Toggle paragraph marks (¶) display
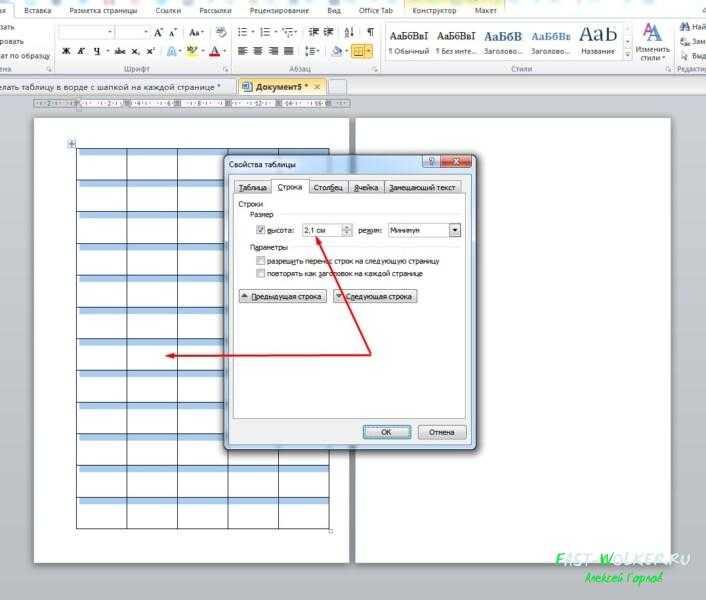Screen dimensions: 706x600 pos(370,32)
